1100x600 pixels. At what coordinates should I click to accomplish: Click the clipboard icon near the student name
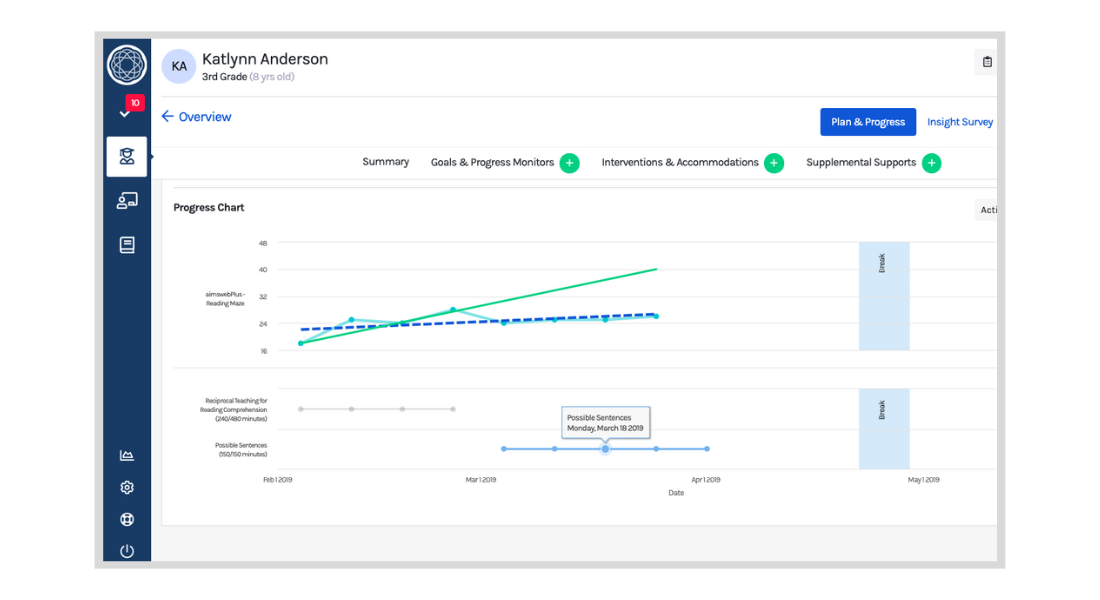987,62
